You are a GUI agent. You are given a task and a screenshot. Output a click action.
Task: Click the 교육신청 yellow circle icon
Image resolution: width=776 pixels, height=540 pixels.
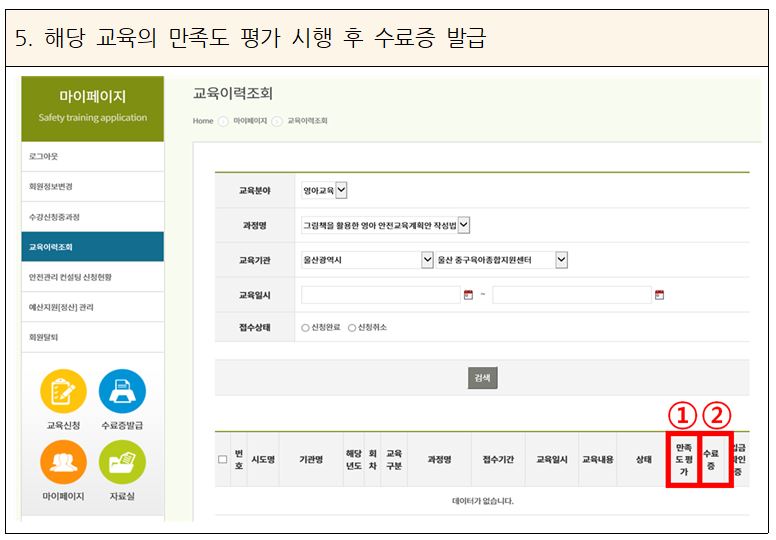tap(63, 392)
